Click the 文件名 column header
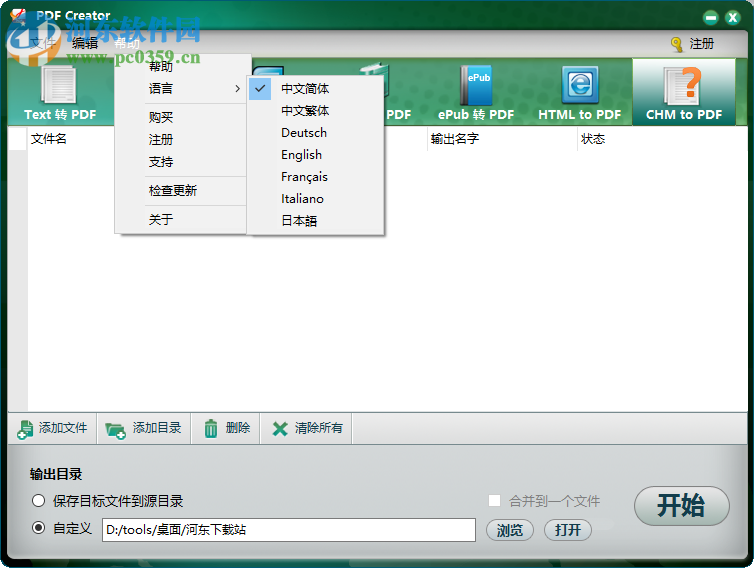This screenshot has height=568, width=754. tap(49, 139)
